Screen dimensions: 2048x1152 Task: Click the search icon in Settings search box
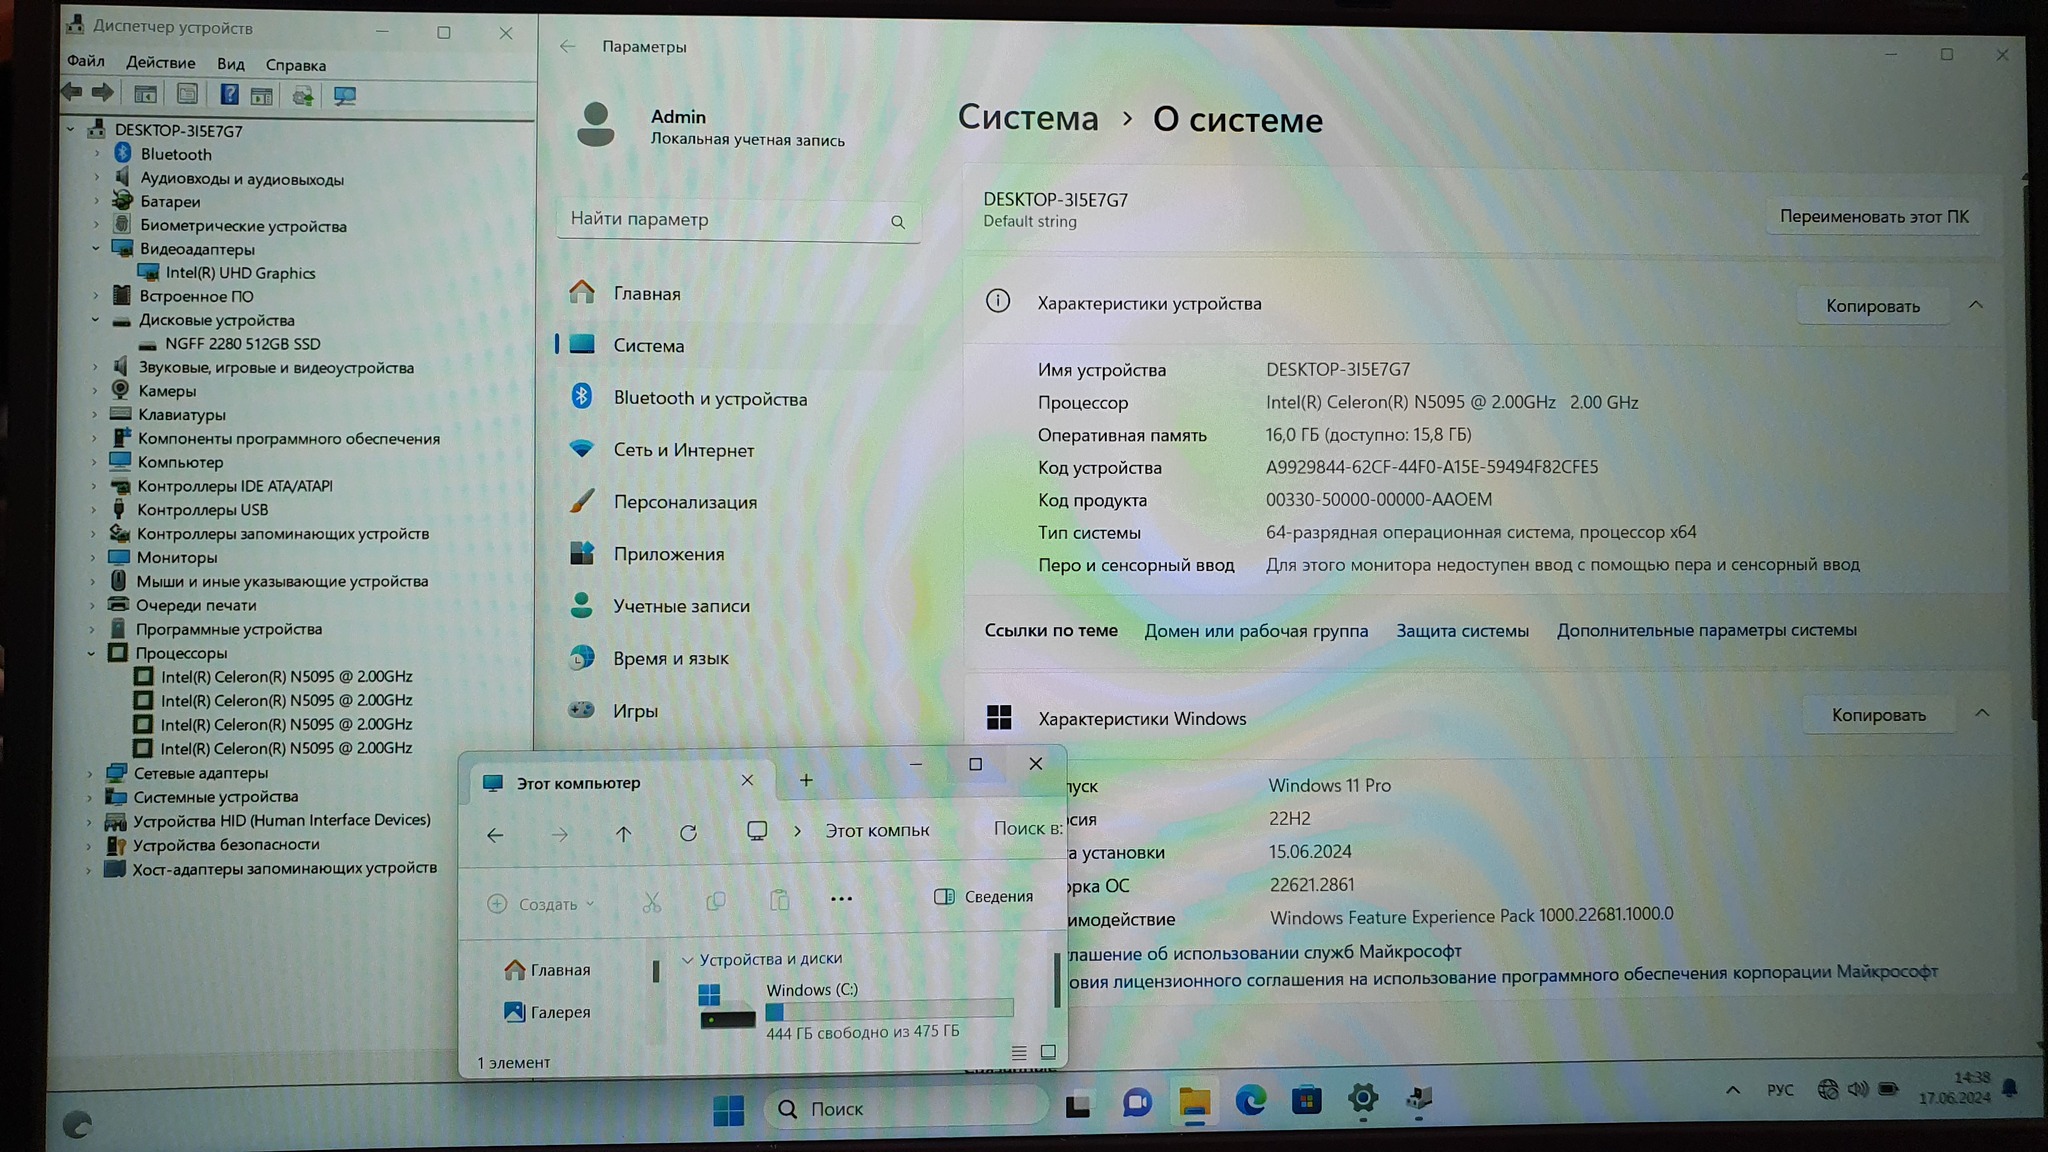pos(897,222)
